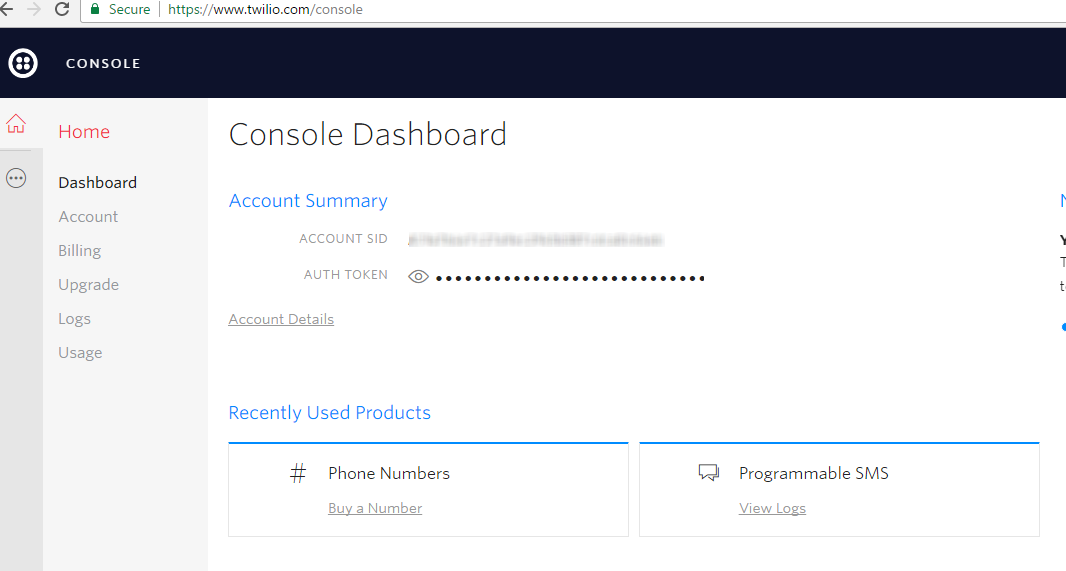1066x571 pixels.
Task: Reveal auth token with eye icon
Action: pos(418,277)
